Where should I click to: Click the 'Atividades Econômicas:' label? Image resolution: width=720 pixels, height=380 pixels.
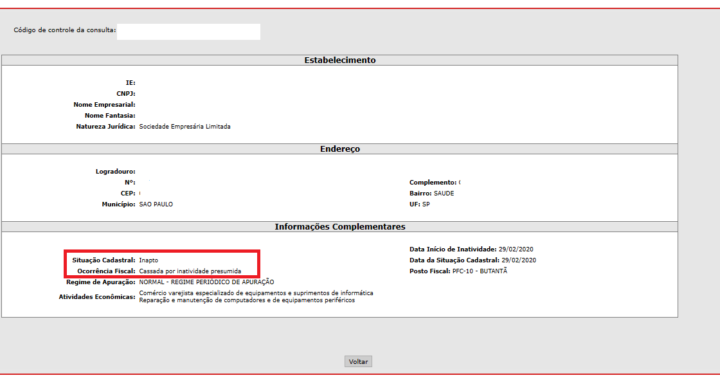(97, 297)
